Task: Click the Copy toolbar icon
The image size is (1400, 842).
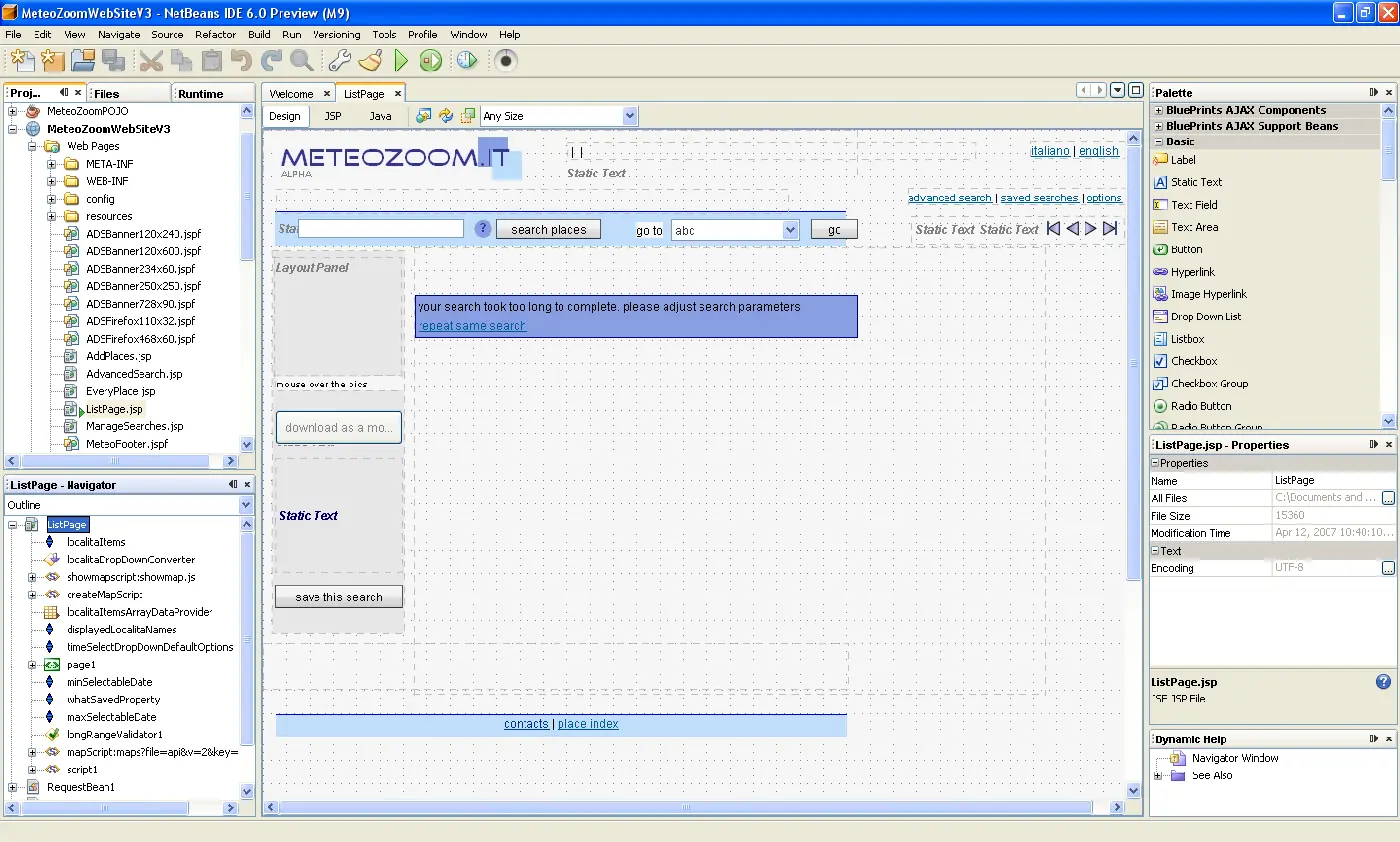Action: [x=181, y=61]
